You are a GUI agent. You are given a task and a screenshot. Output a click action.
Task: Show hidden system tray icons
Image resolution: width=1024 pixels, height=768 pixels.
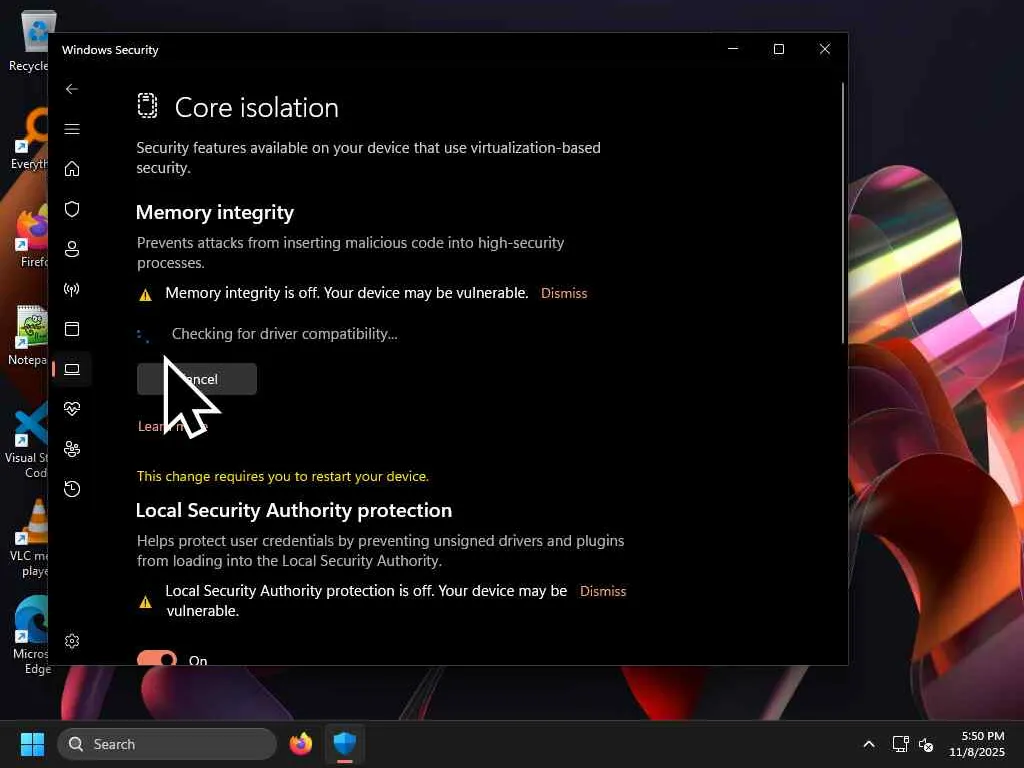(x=869, y=744)
